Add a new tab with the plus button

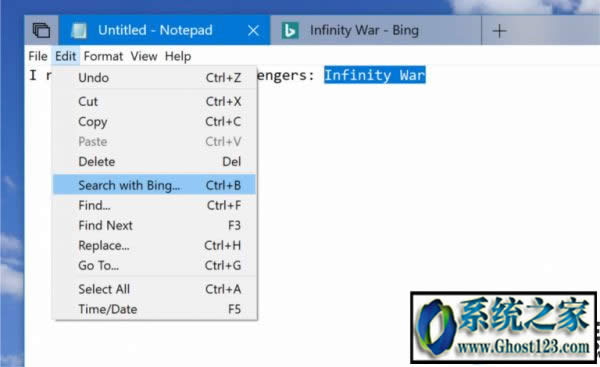(x=499, y=31)
